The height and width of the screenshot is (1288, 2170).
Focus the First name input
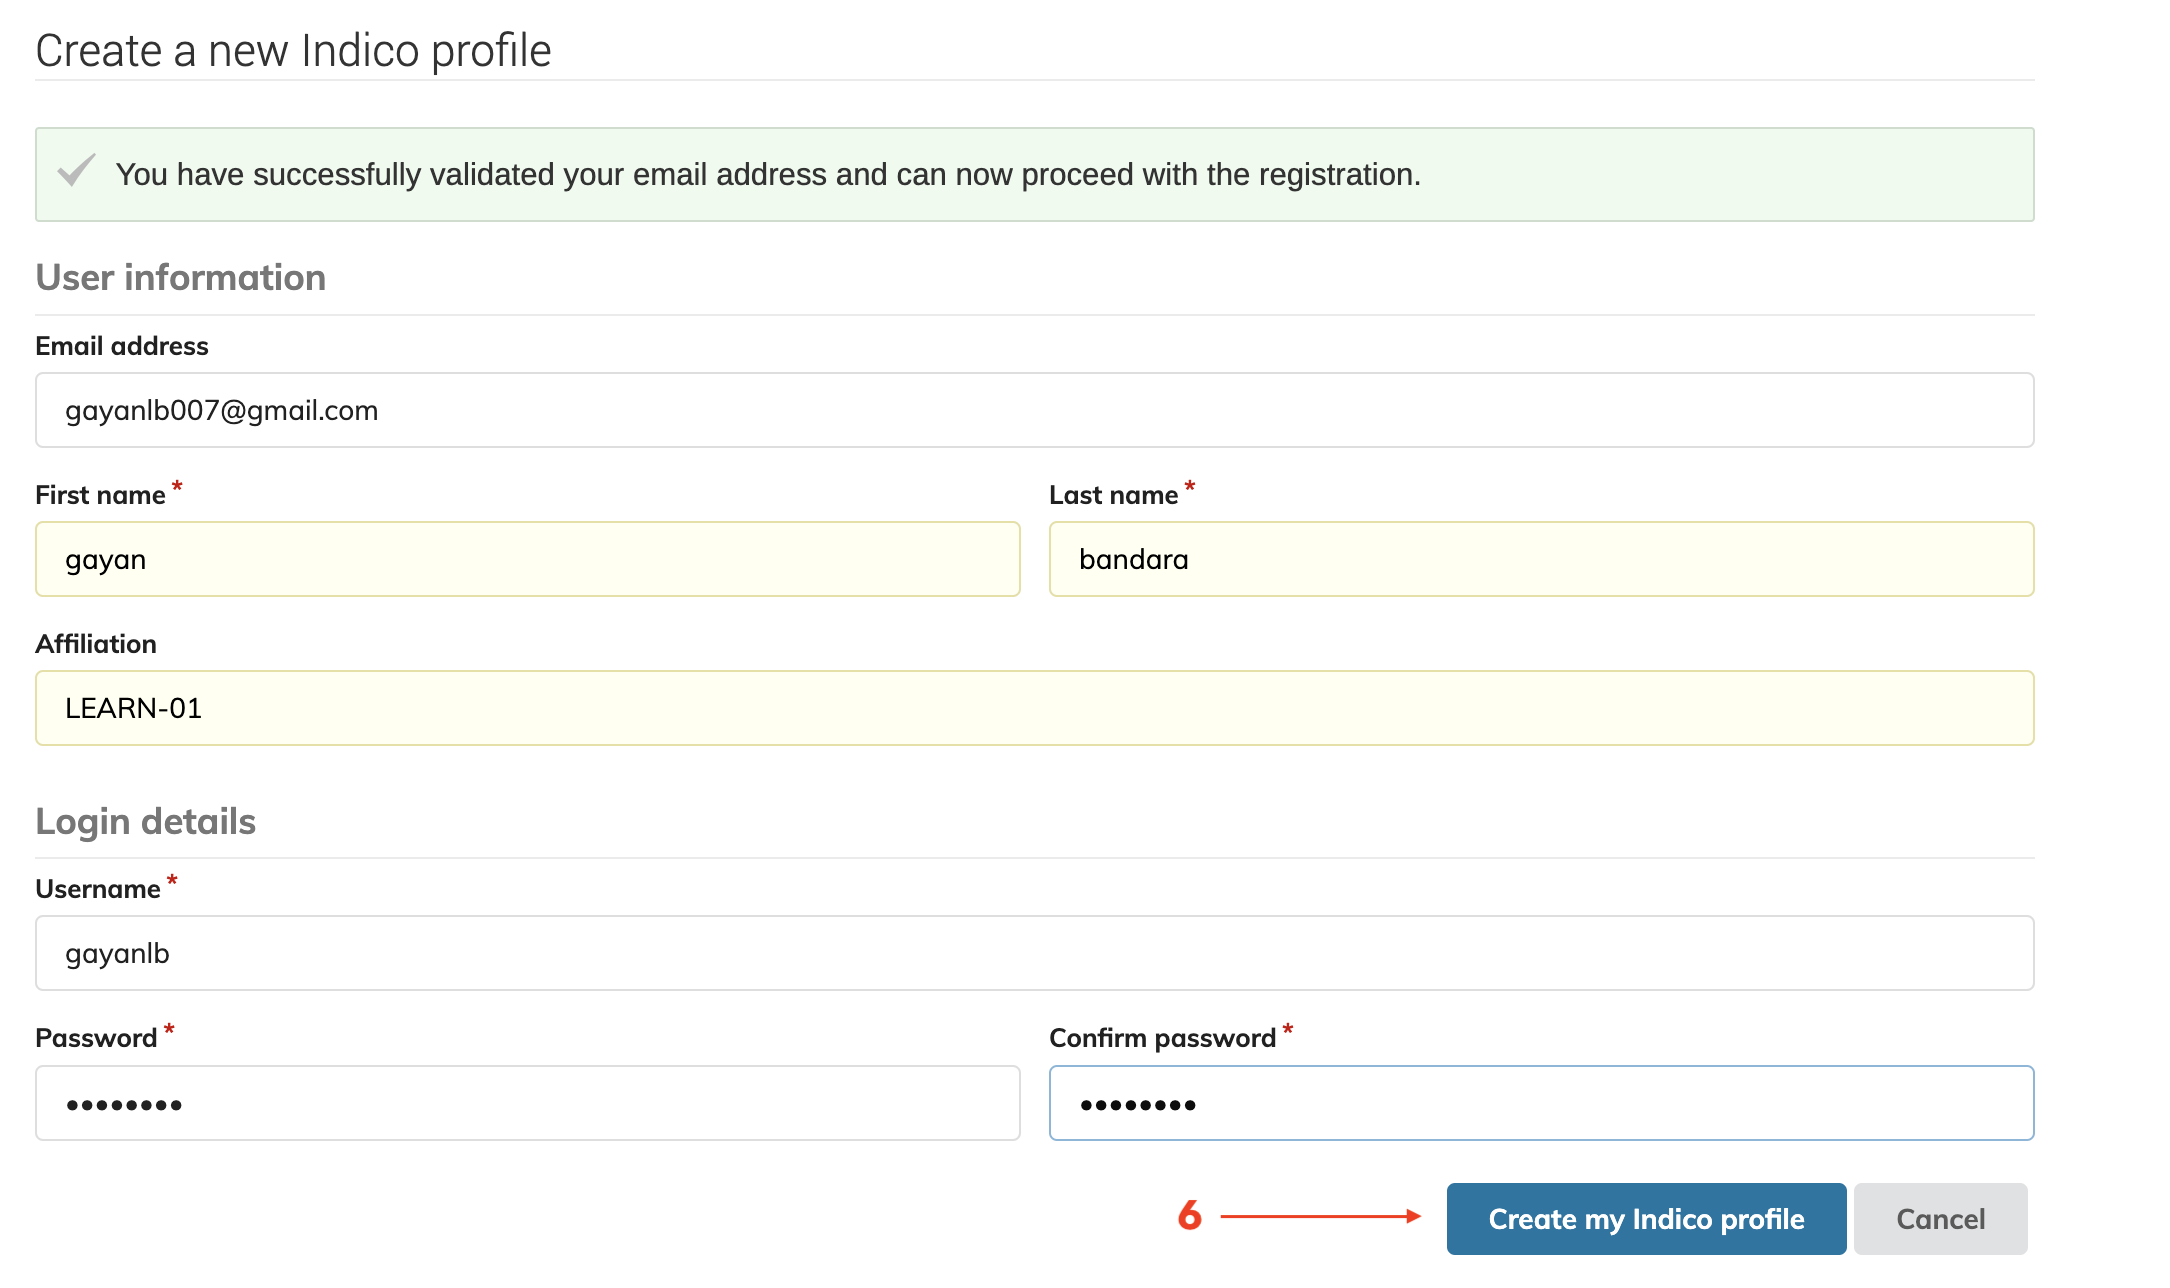pyautogui.click(x=527, y=559)
